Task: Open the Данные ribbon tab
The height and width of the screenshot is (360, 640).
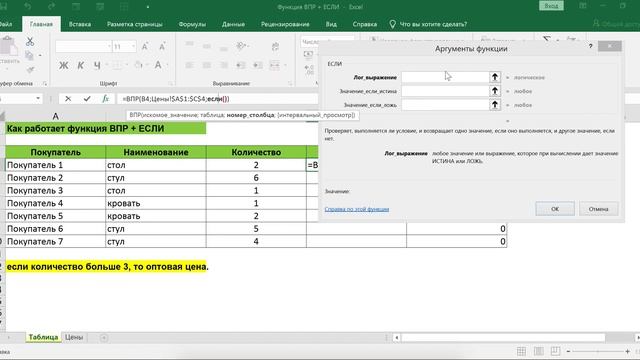Action: point(233,24)
